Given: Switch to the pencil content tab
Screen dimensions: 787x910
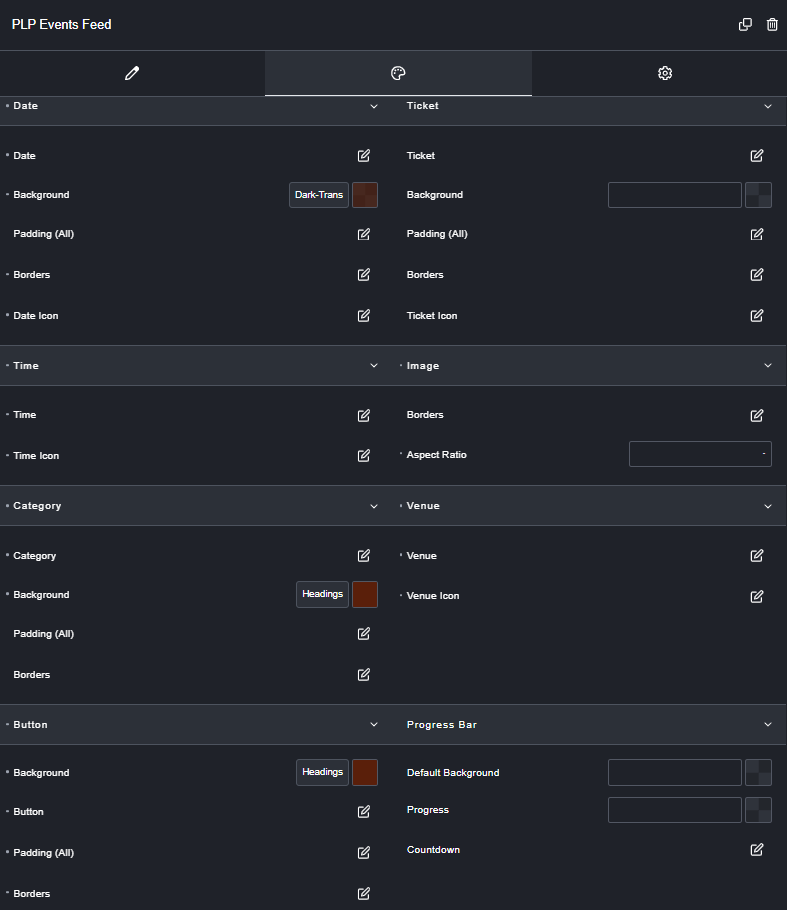Looking at the screenshot, I should tap(132, 73).
